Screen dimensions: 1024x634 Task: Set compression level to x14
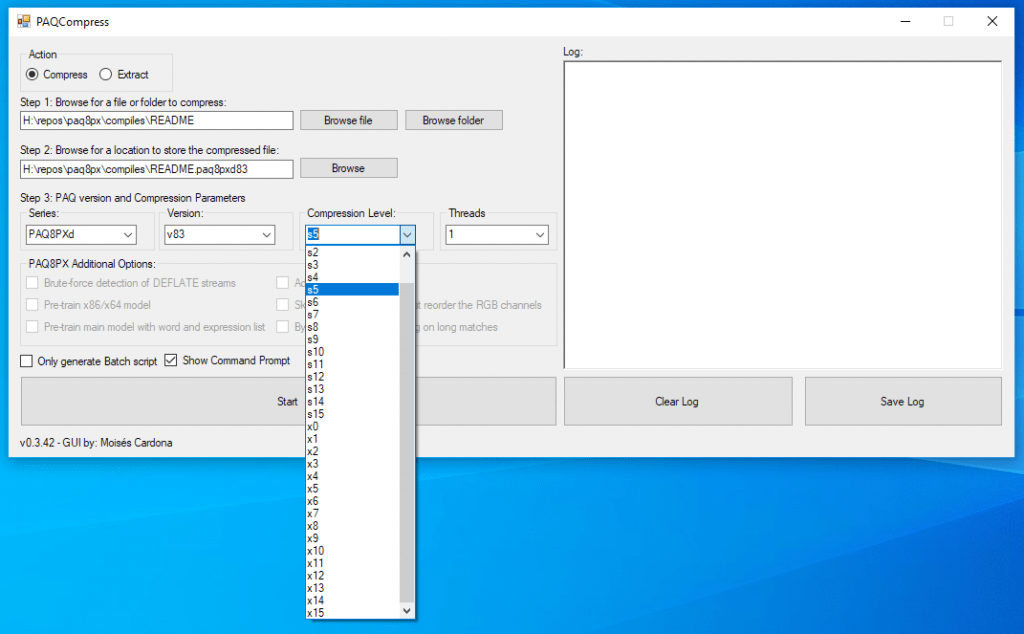click(x=353, y=600)
